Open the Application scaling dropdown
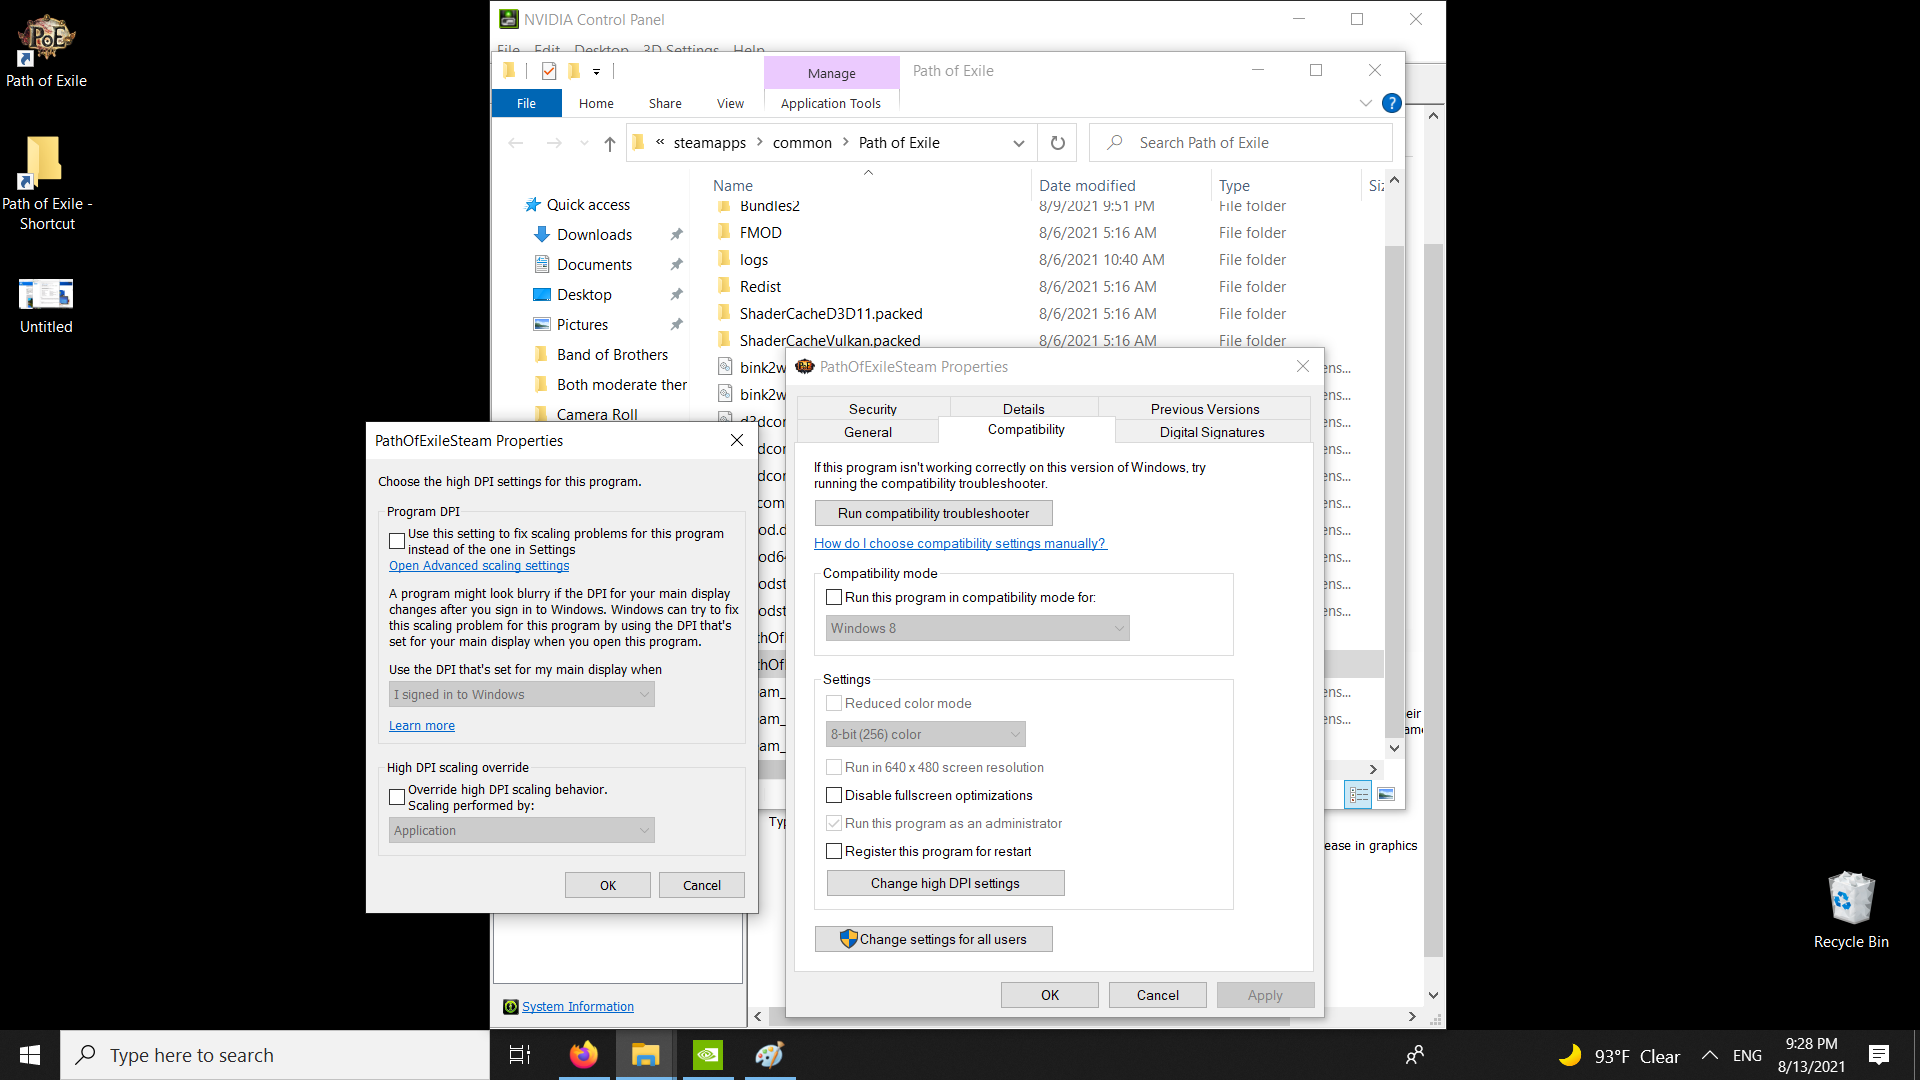Viewport: 1920px width, 1080px height. click(x=522, y=831)
